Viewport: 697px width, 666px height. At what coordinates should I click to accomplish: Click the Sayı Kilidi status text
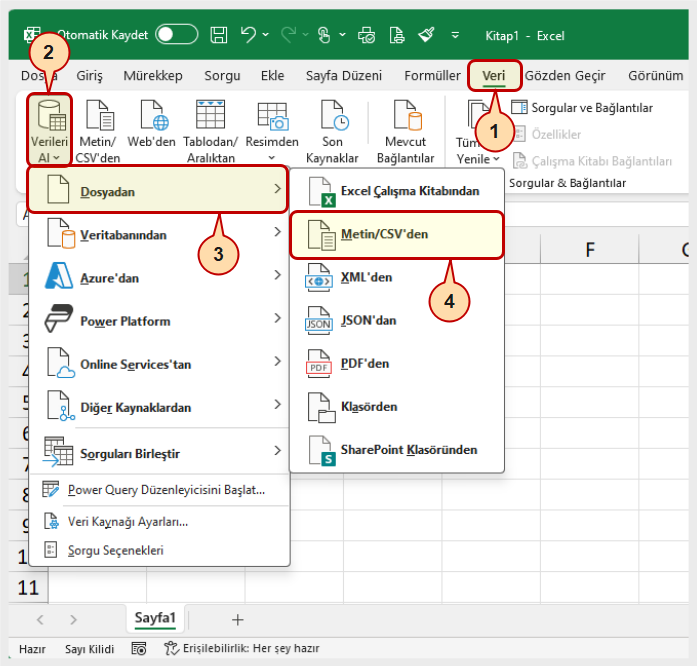tap(89, 649)
